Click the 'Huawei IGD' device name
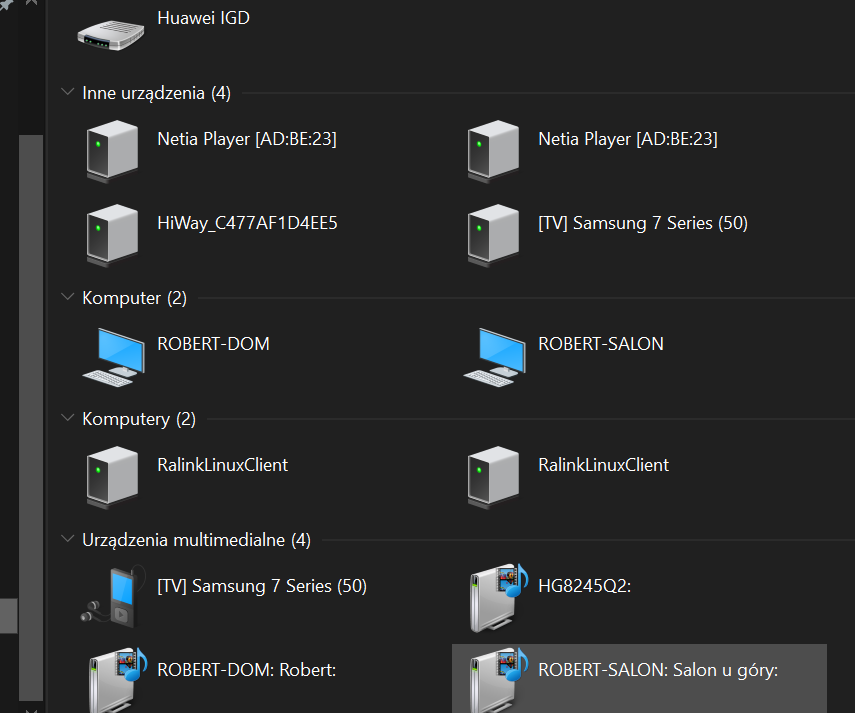The height and width of the screenshot is (713, 855). point(203,18)
